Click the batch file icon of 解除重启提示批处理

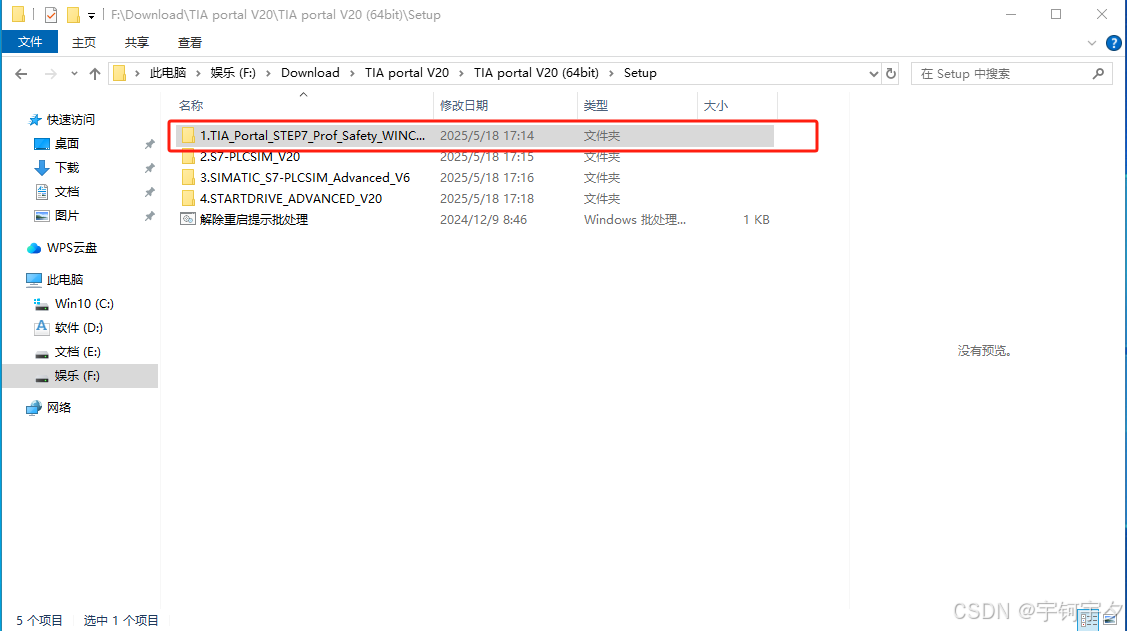point(188,219)
